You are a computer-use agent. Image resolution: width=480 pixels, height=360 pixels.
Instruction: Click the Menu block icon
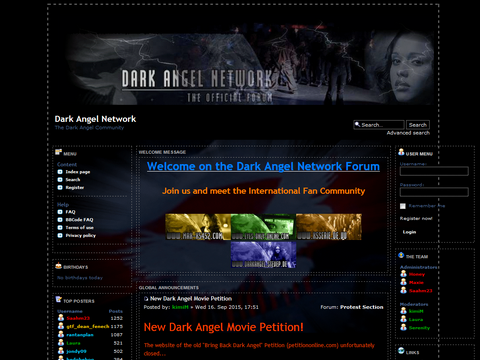pyautogui.click(x=59, y=152)
